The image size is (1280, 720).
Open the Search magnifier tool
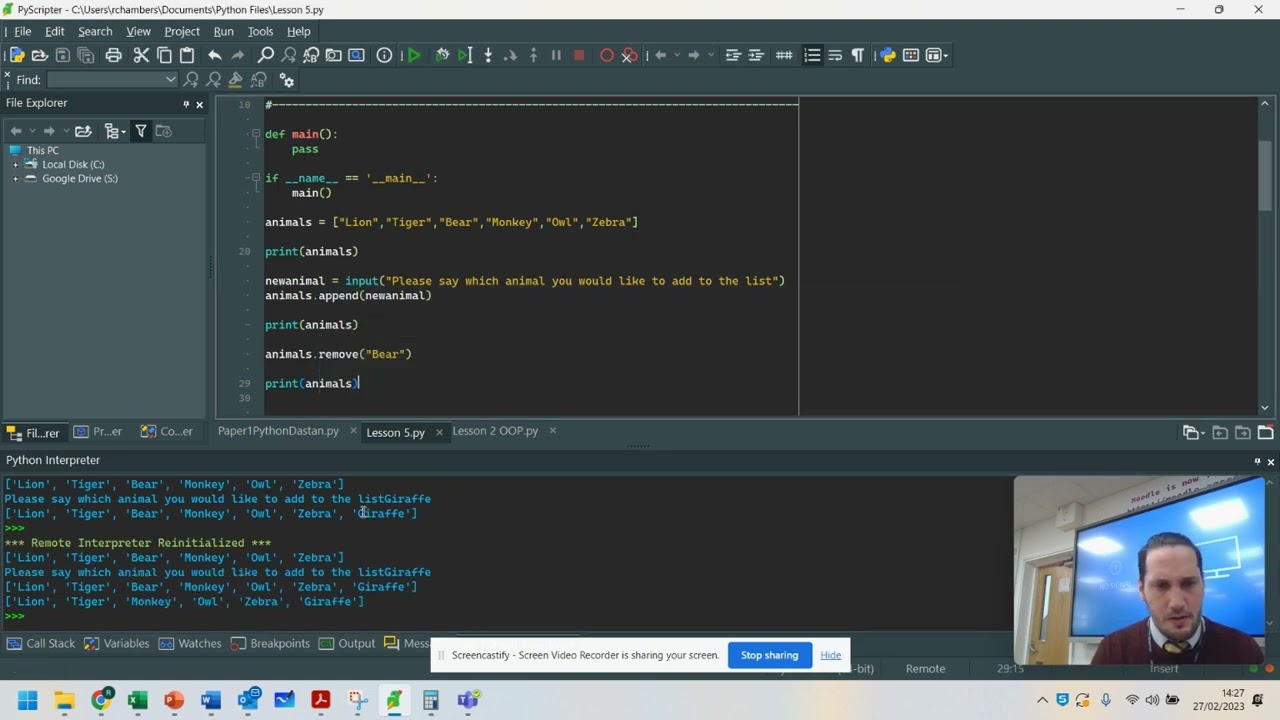[x=265, y=55]
